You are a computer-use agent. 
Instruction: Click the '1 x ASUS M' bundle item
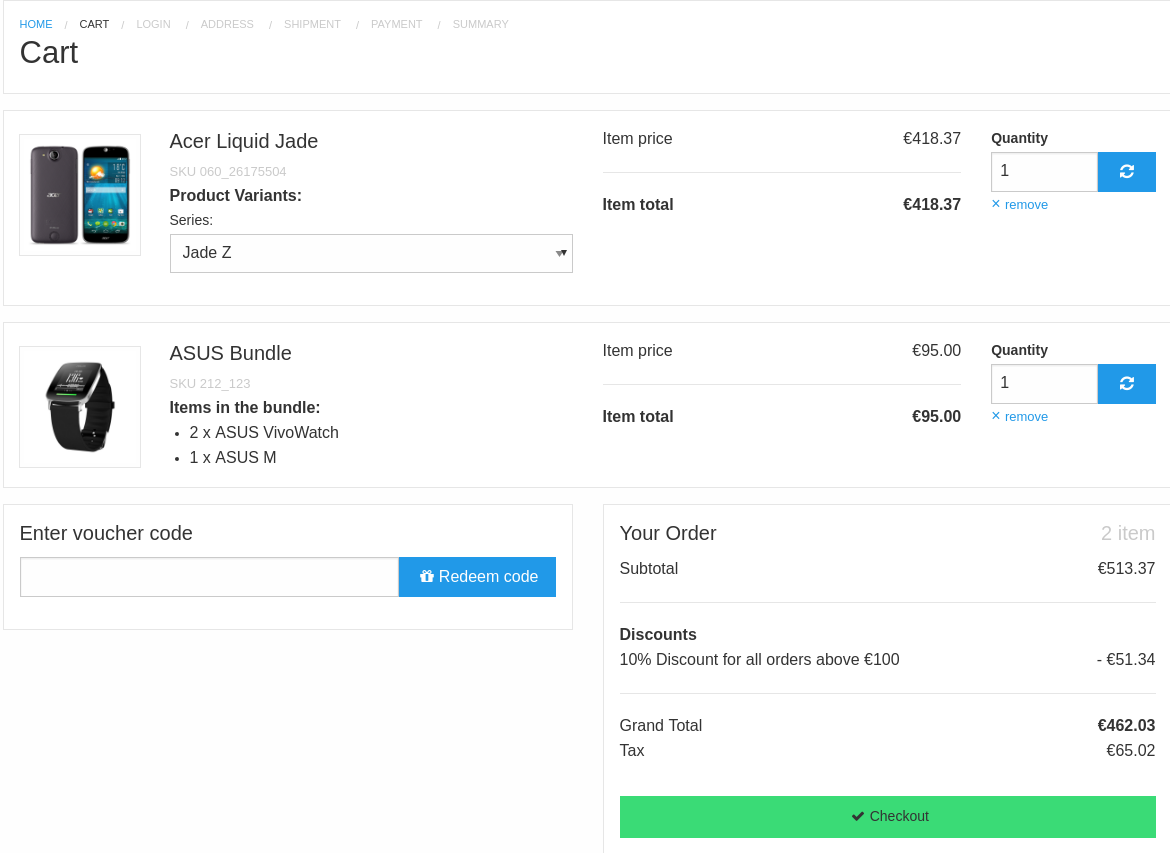click(232, 457)
